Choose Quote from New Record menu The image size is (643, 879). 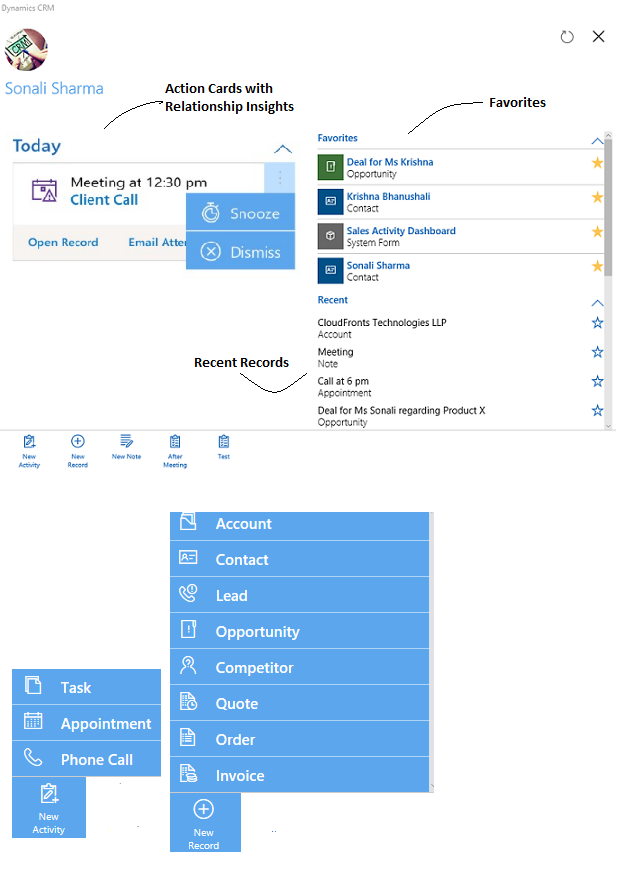coord(299,702)
